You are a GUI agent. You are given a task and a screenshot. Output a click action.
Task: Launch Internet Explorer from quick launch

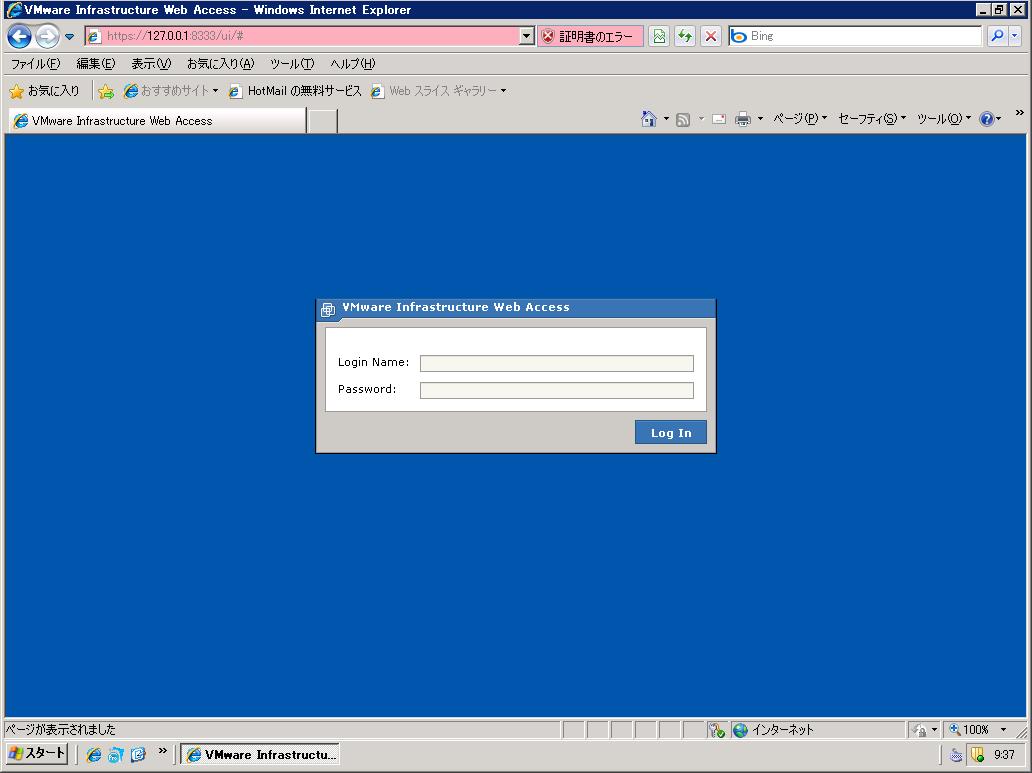93,755
